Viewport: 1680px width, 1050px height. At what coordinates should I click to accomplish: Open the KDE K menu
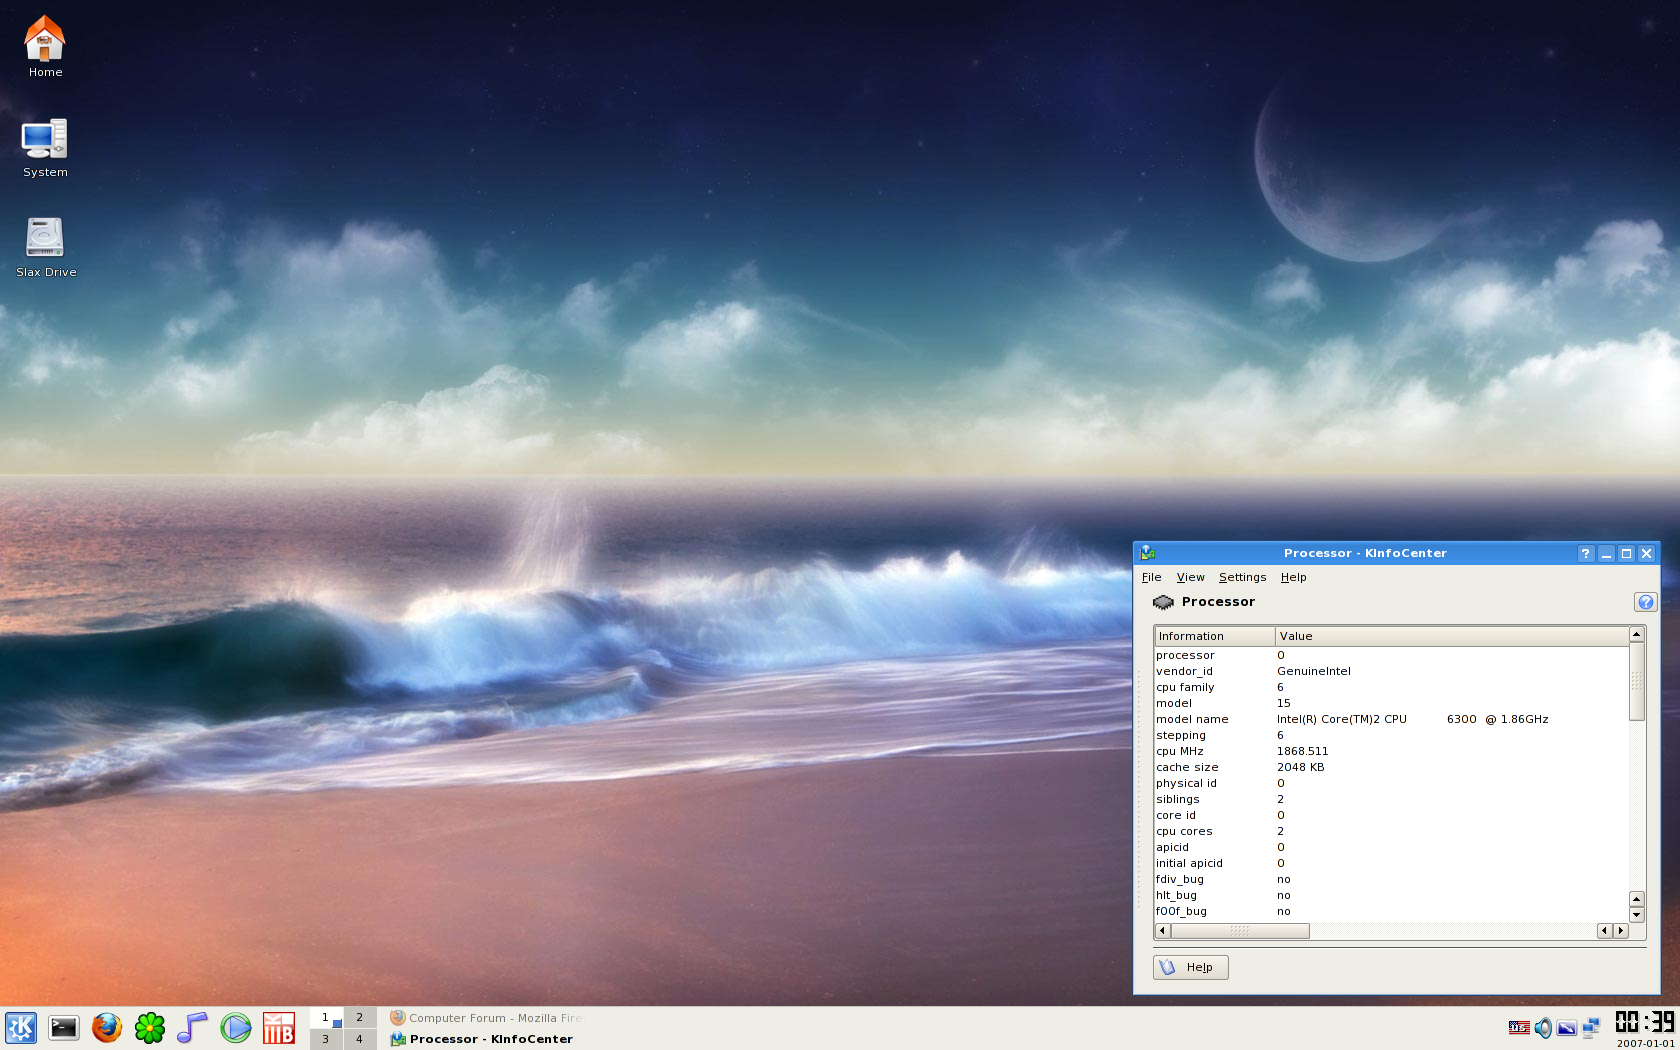pyautogui.click(x=21, y=1028)
